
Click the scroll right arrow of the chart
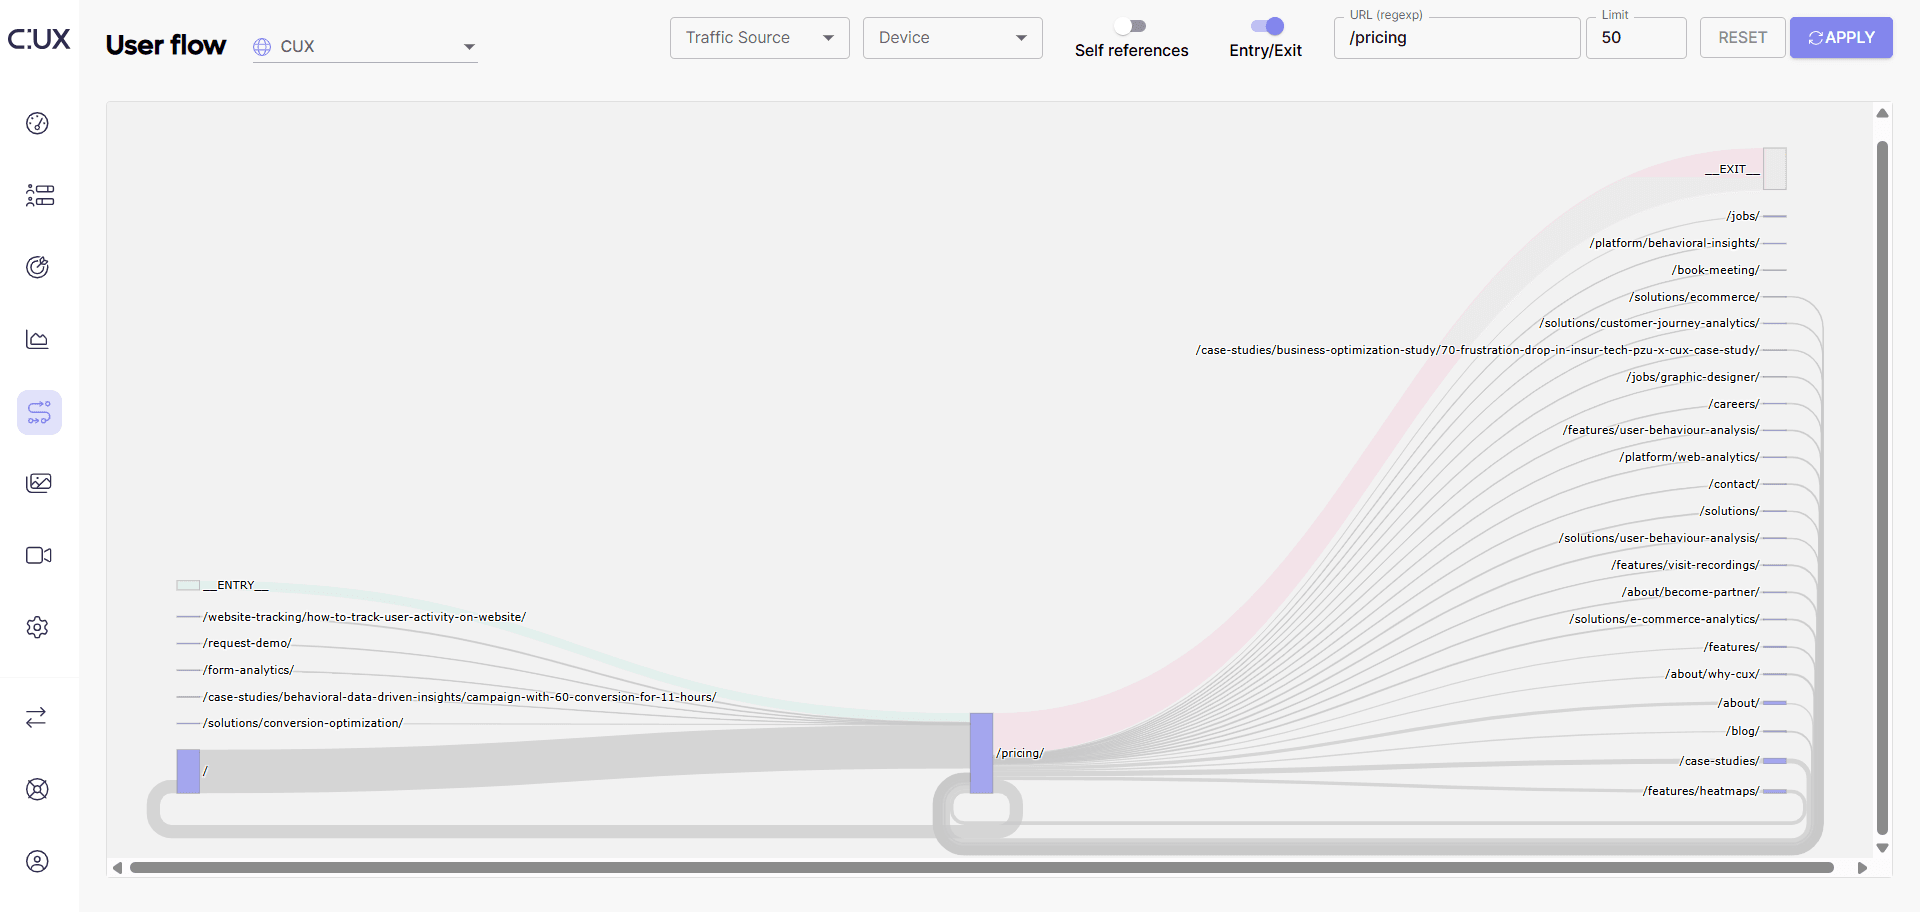(1862, 868)
